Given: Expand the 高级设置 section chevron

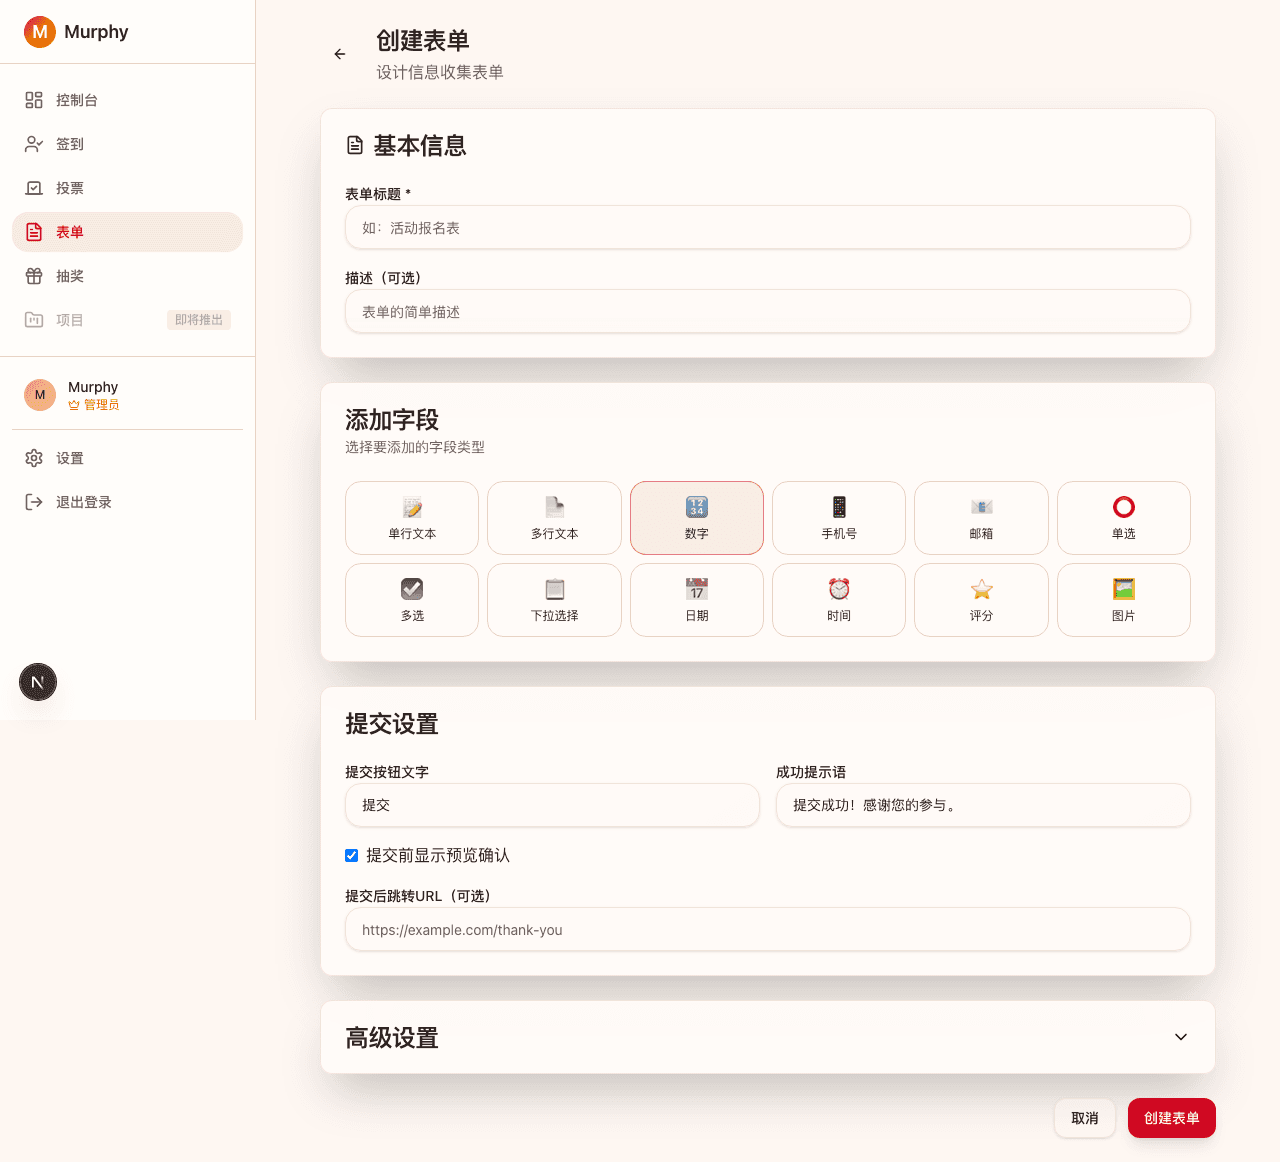Looking at the screenshot, I should [1180, 1037].
